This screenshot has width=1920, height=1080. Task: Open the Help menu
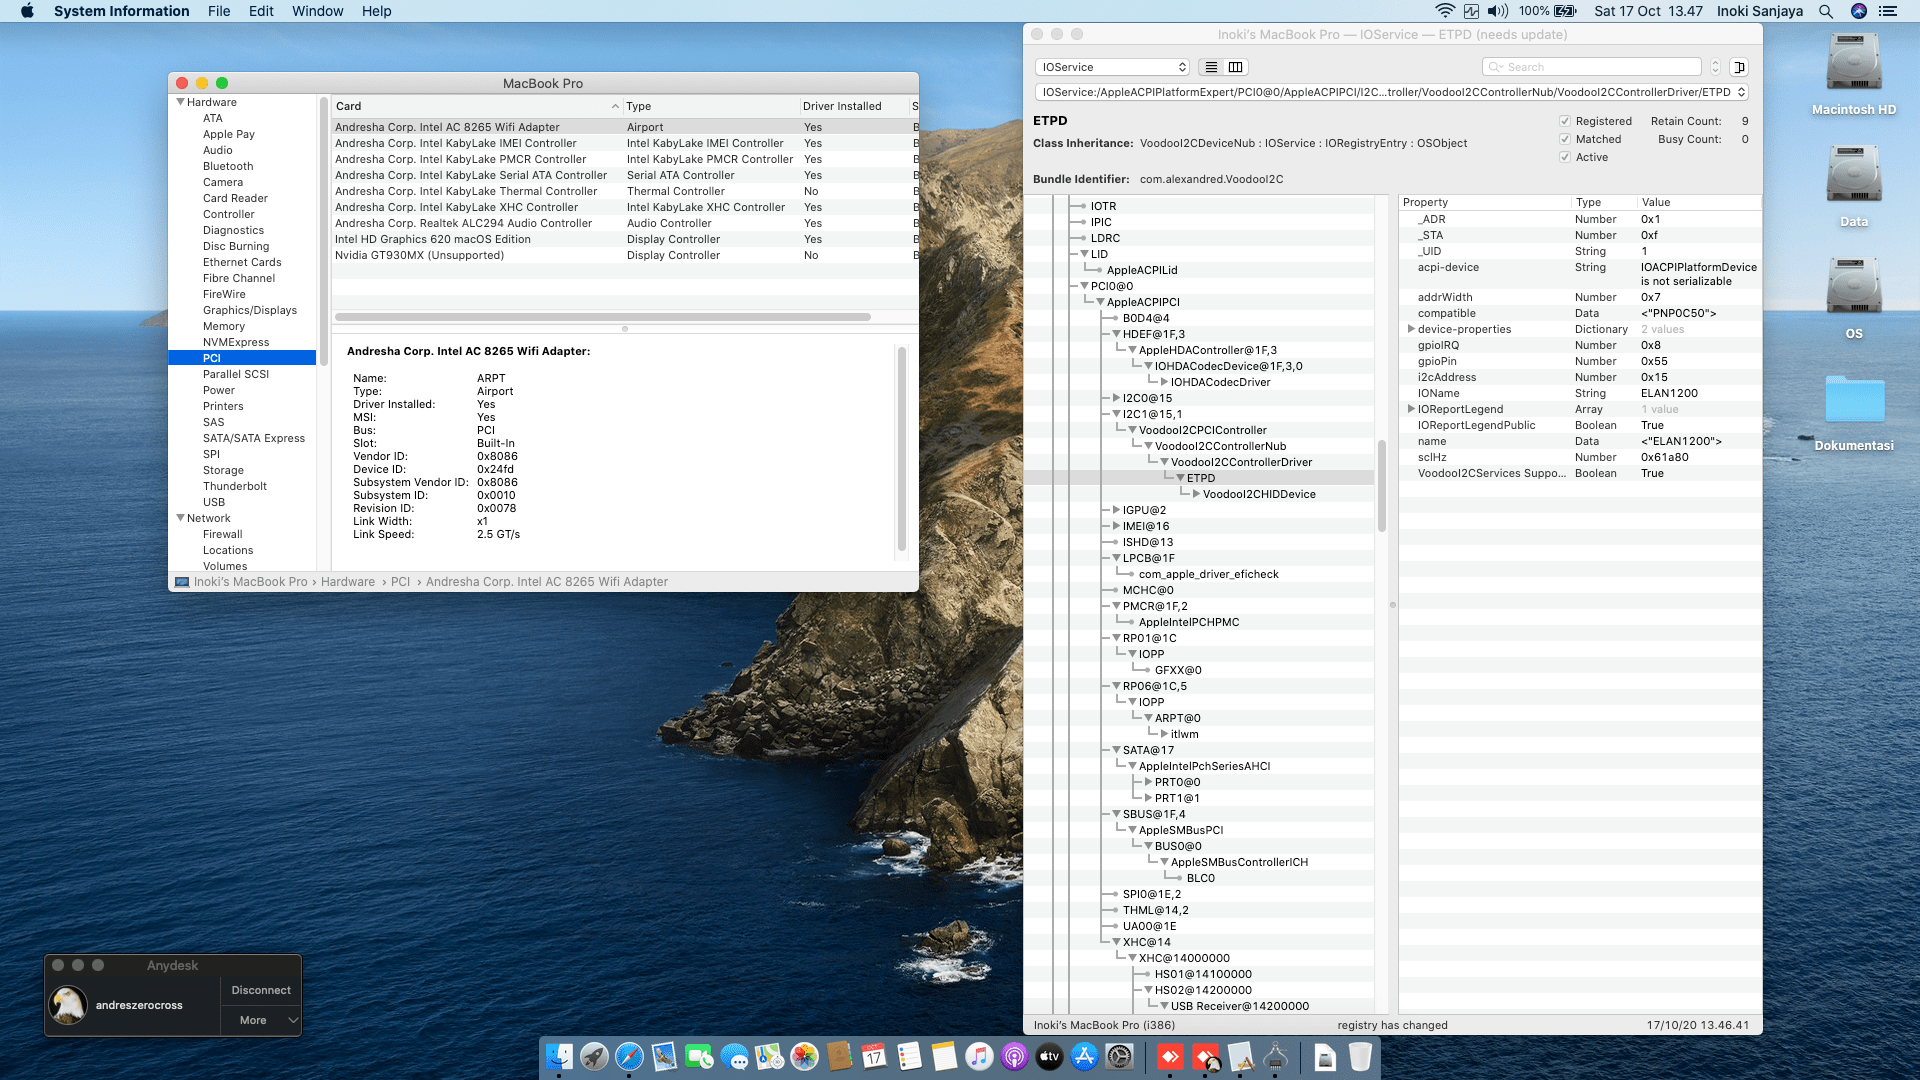pyautogui.click(x=376, y=11)
